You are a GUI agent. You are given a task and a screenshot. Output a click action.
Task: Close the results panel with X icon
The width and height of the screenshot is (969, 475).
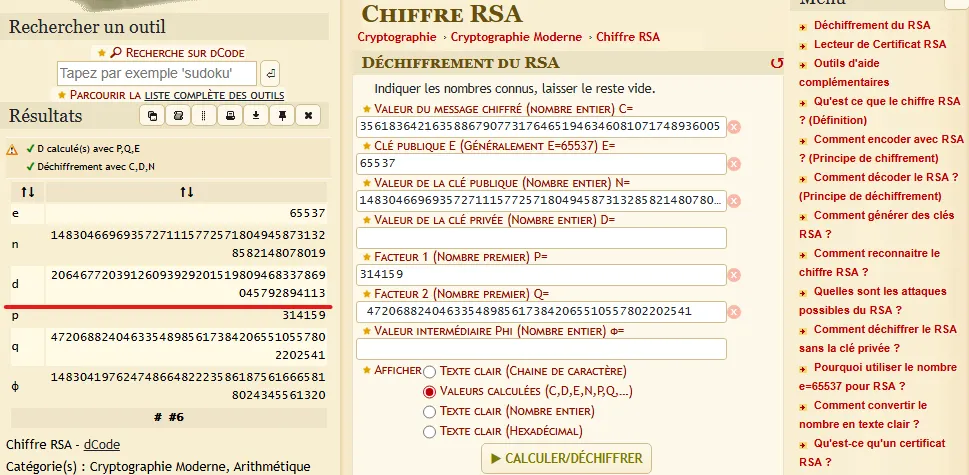click(308, 116)
